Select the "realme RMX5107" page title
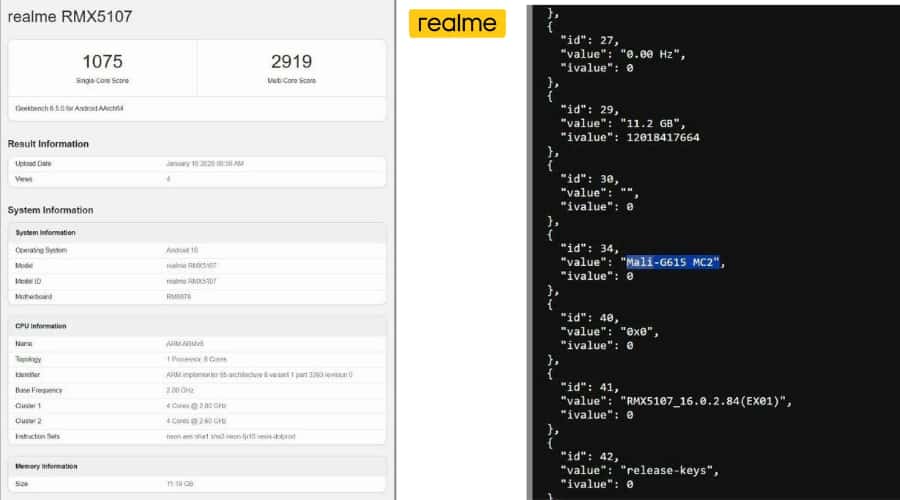The height and width of the screenshot is (500, 900). [70, 17]
